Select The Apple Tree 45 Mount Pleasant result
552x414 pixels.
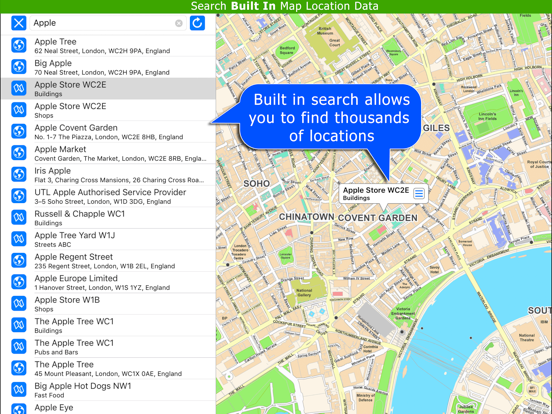pos(108,368)
